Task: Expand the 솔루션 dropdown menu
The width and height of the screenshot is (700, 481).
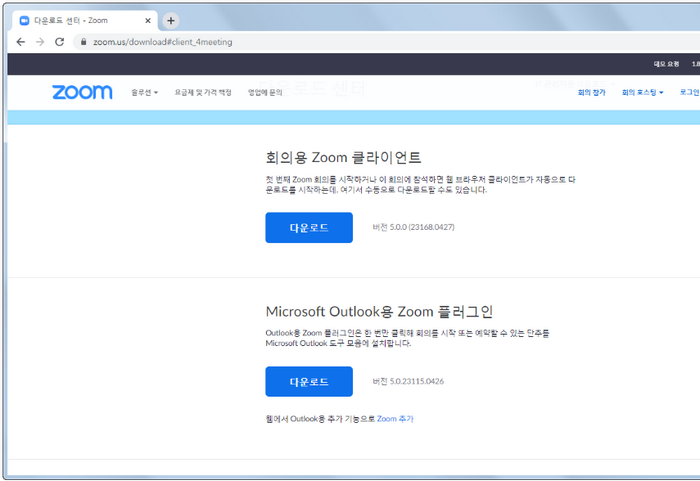Action: point(144,92)
